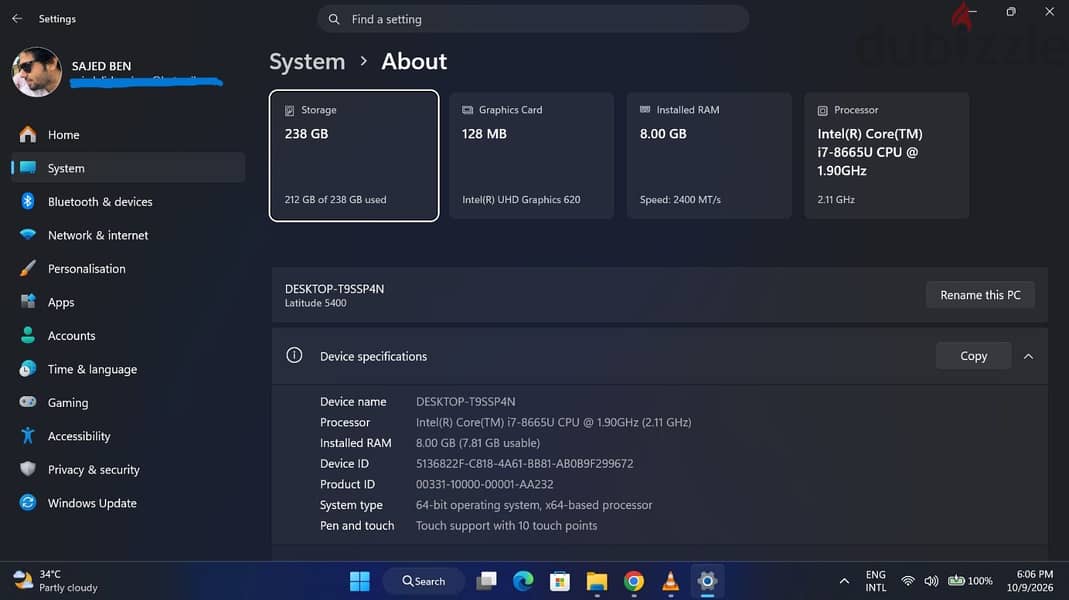Click the volume speaker tray icon

click(931, 581)
